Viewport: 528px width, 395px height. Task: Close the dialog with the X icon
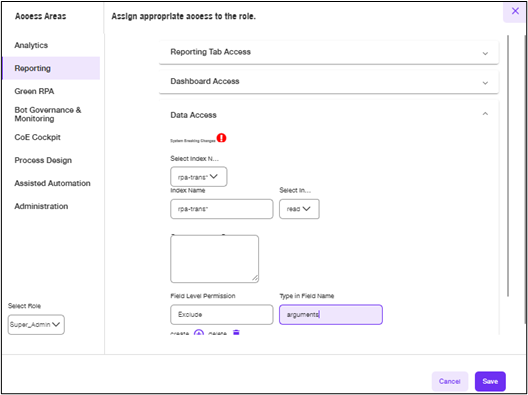pos(515,11)
